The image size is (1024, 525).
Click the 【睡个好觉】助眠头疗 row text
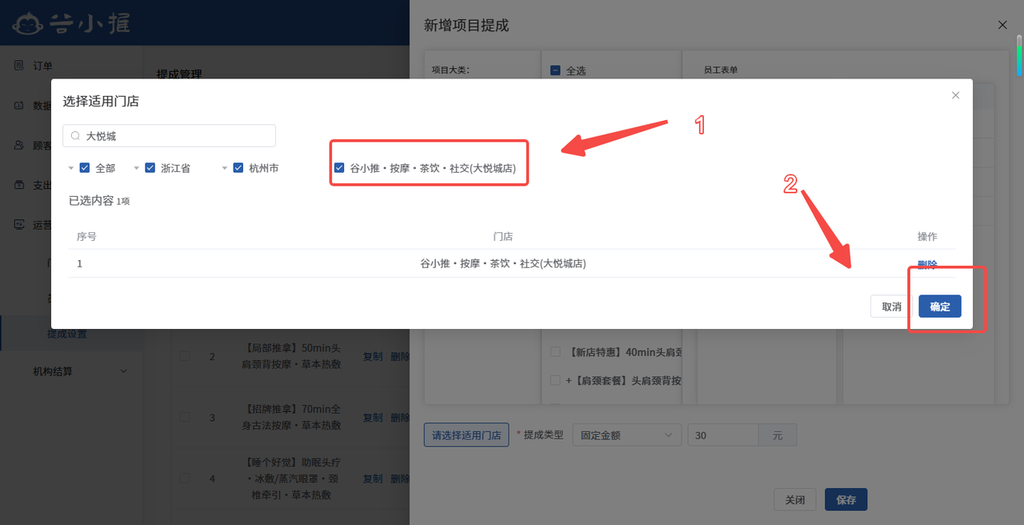291,479
